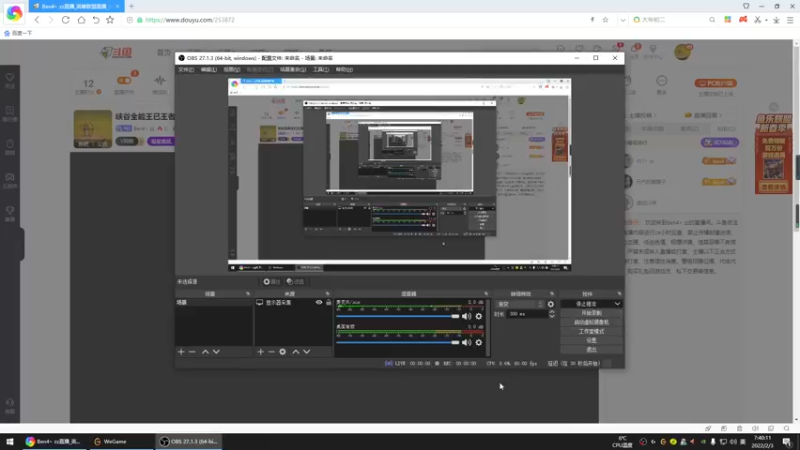Pop out the Scenes dock header icon
This screenshot has width=800, height=450.
pyautogui.click(x=248, y=294)
